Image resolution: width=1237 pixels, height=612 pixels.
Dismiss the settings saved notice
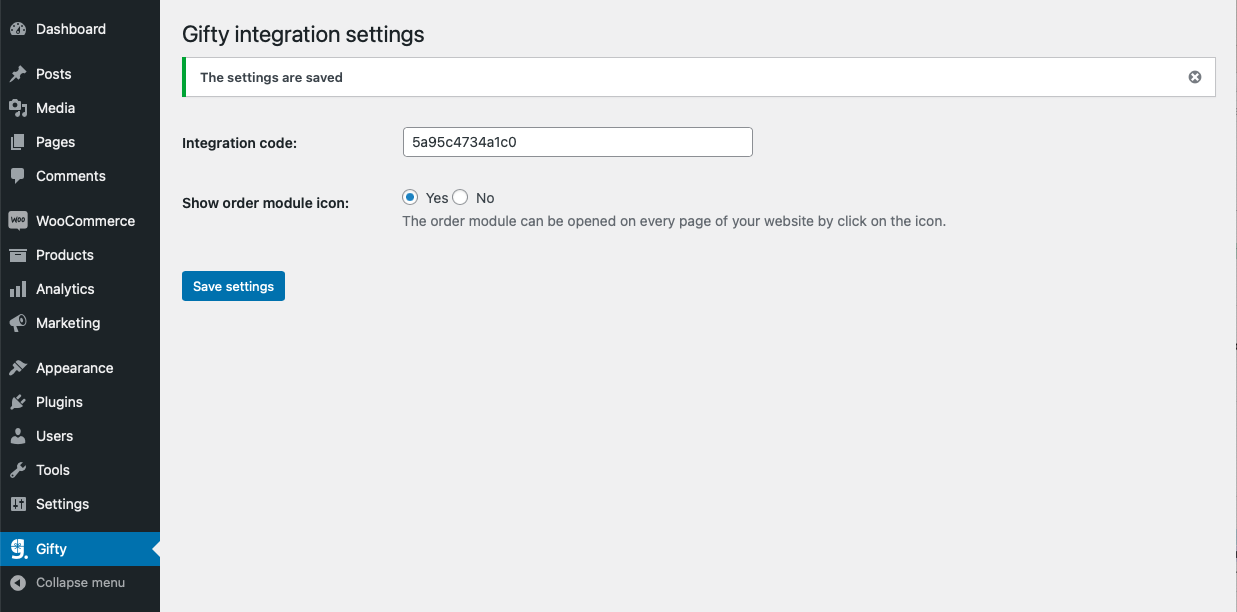coord(1195,77)
